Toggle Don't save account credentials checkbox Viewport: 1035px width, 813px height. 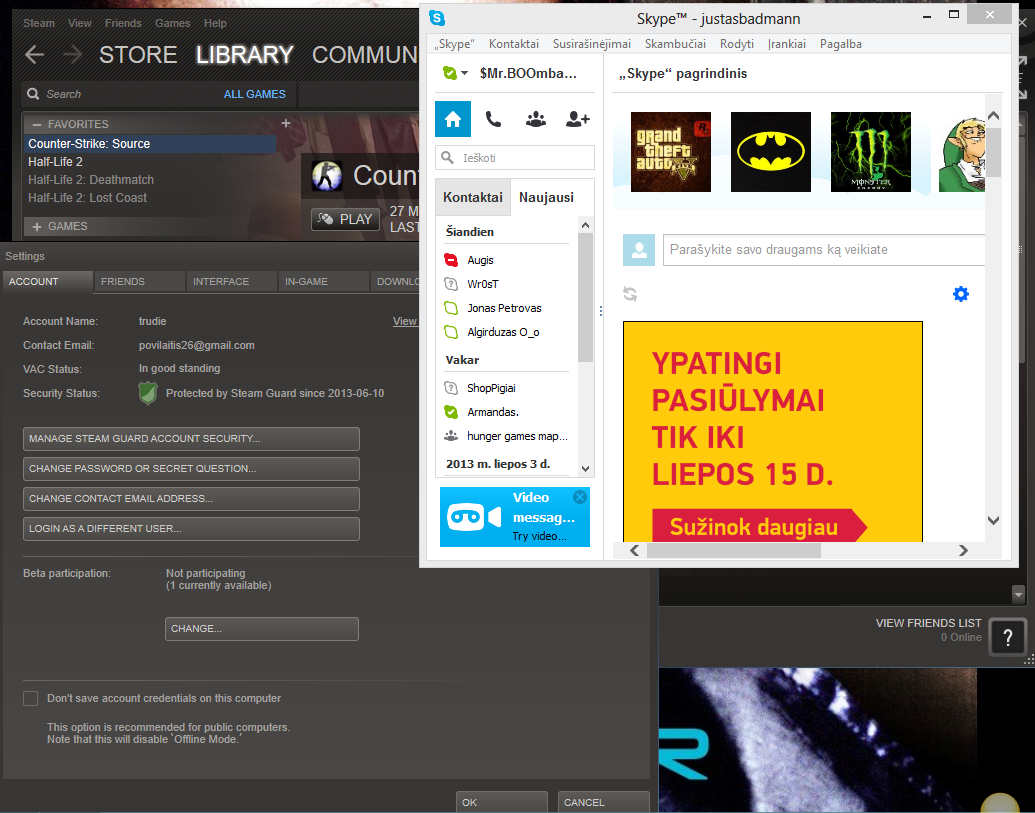[x=30, y=698]
